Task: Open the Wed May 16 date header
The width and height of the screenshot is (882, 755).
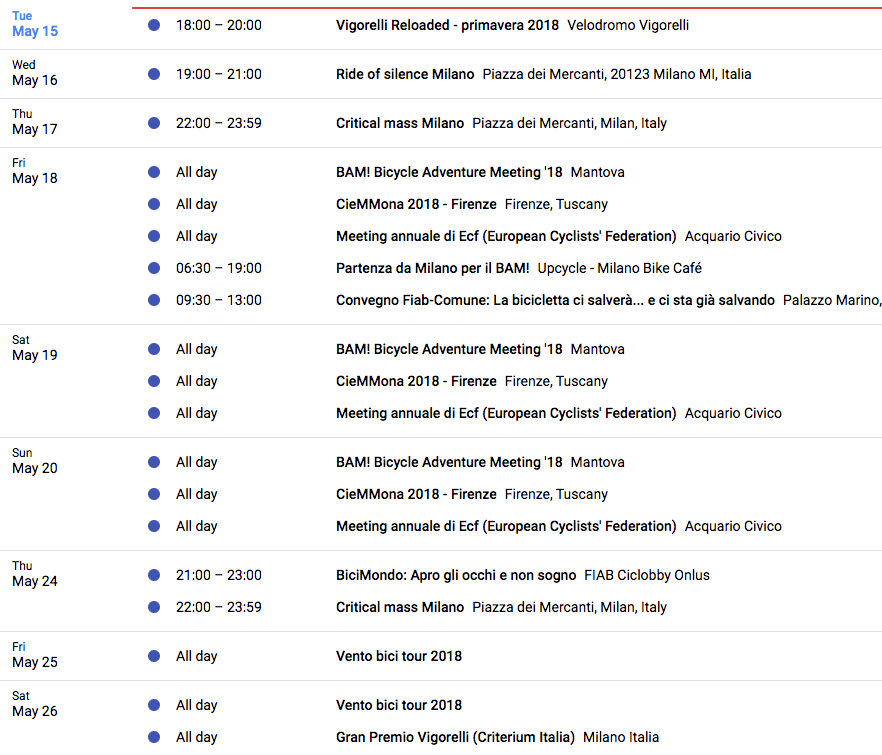Action: click(x=35, y=73)
